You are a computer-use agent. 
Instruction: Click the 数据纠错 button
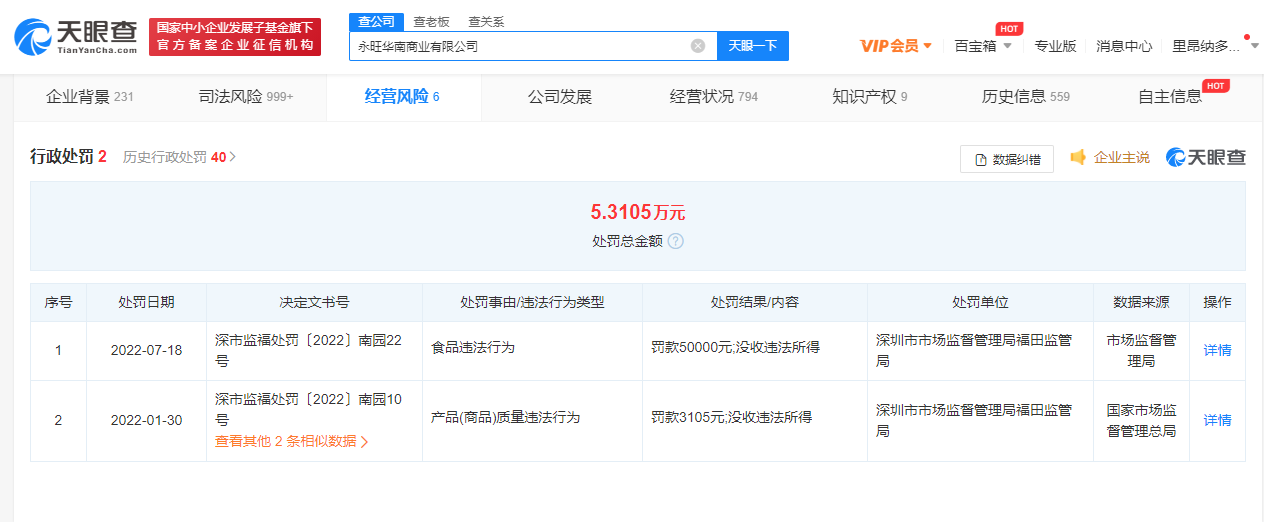pos(1007,159)
